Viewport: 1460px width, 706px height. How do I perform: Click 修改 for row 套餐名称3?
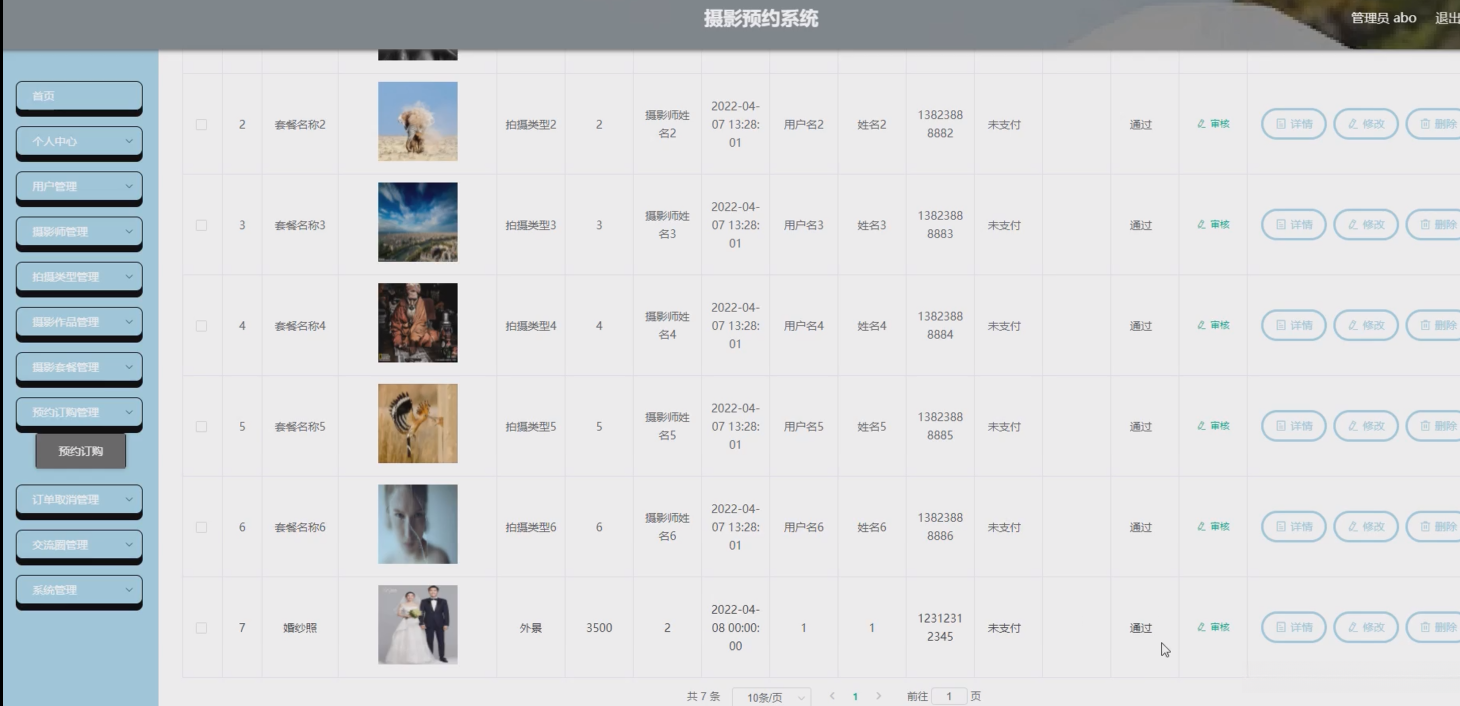point(1366,225)
